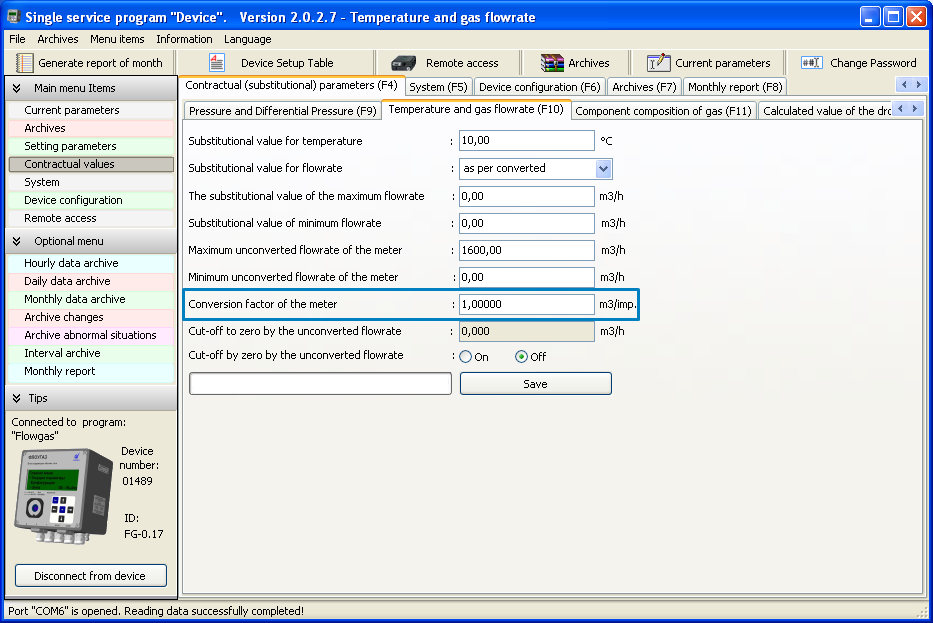Select Archives in Main menu Items list

[x=91, y=128]
